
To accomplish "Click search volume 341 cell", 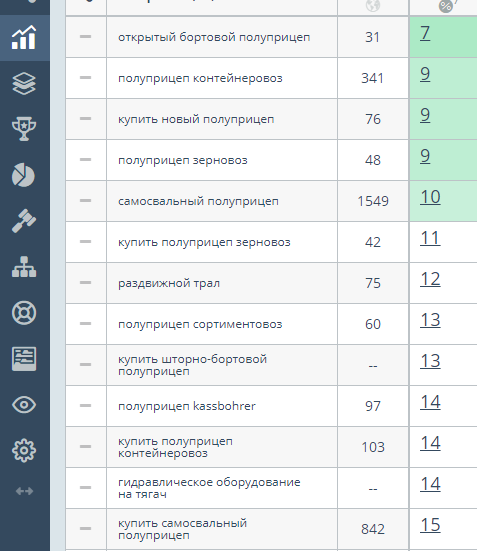I will (x=373, y=78).
